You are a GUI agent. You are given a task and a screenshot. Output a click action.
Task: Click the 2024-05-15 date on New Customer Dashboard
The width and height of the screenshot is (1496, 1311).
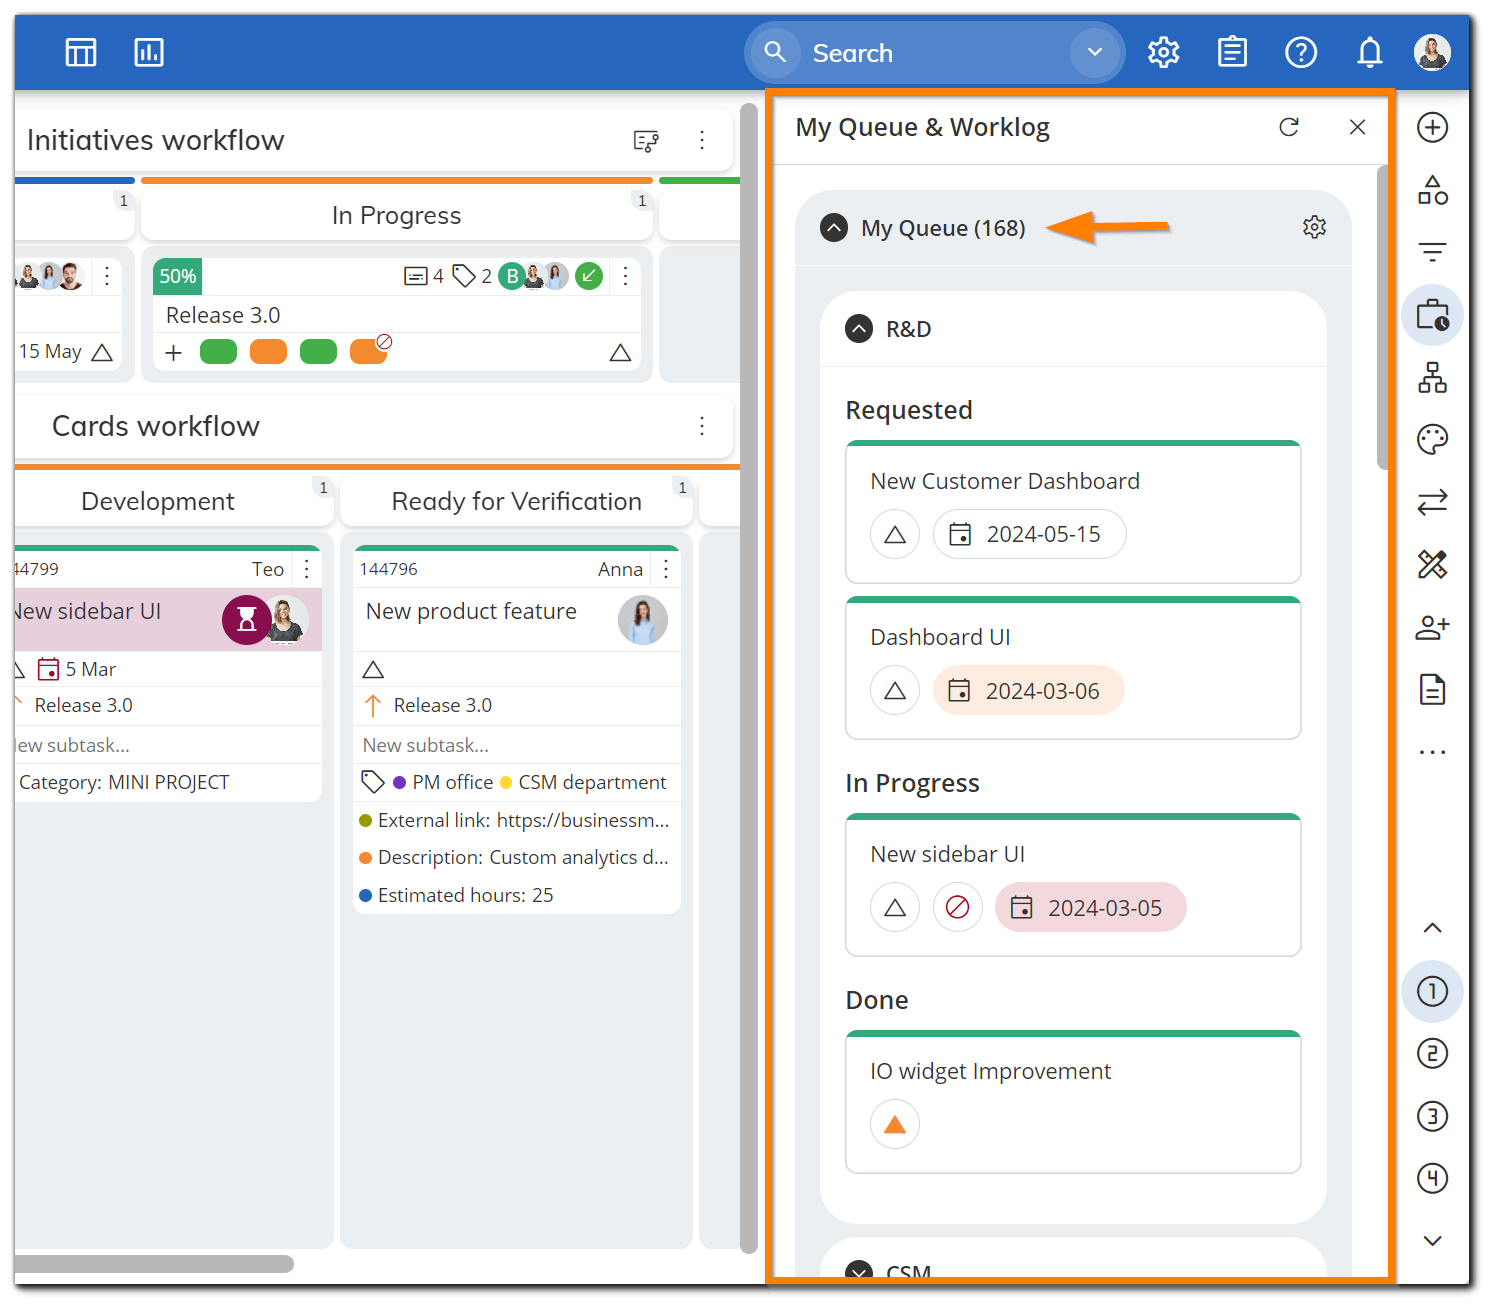point(1029,534)
